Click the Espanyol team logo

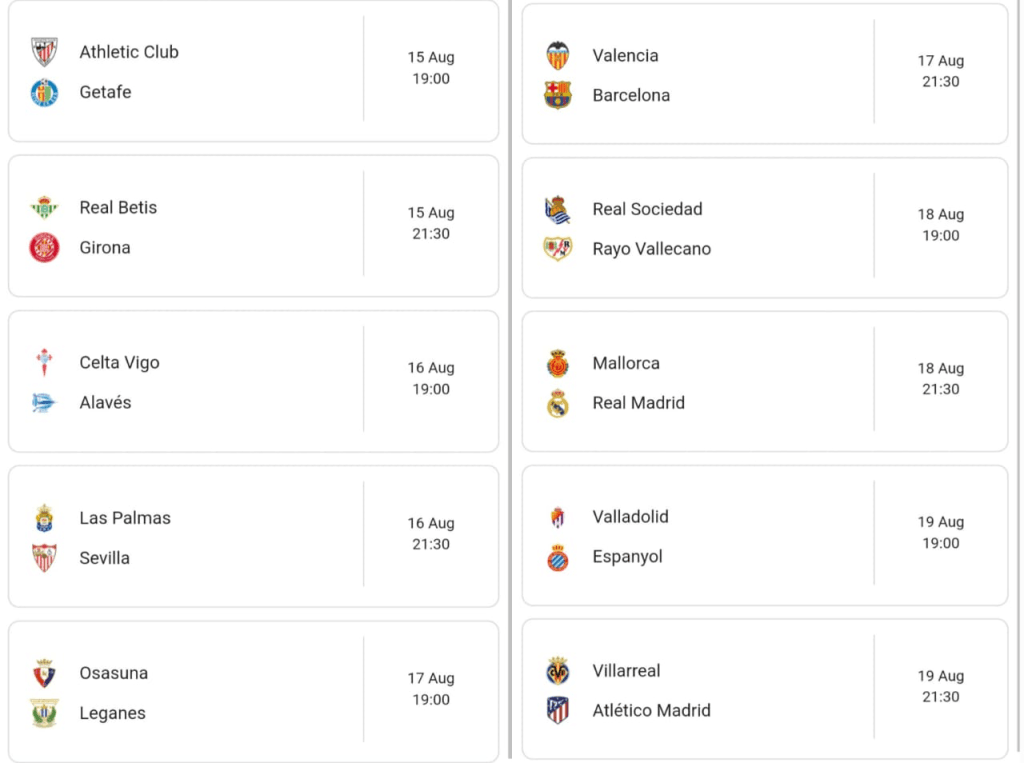pyautogui.click(x=557, y=557)
